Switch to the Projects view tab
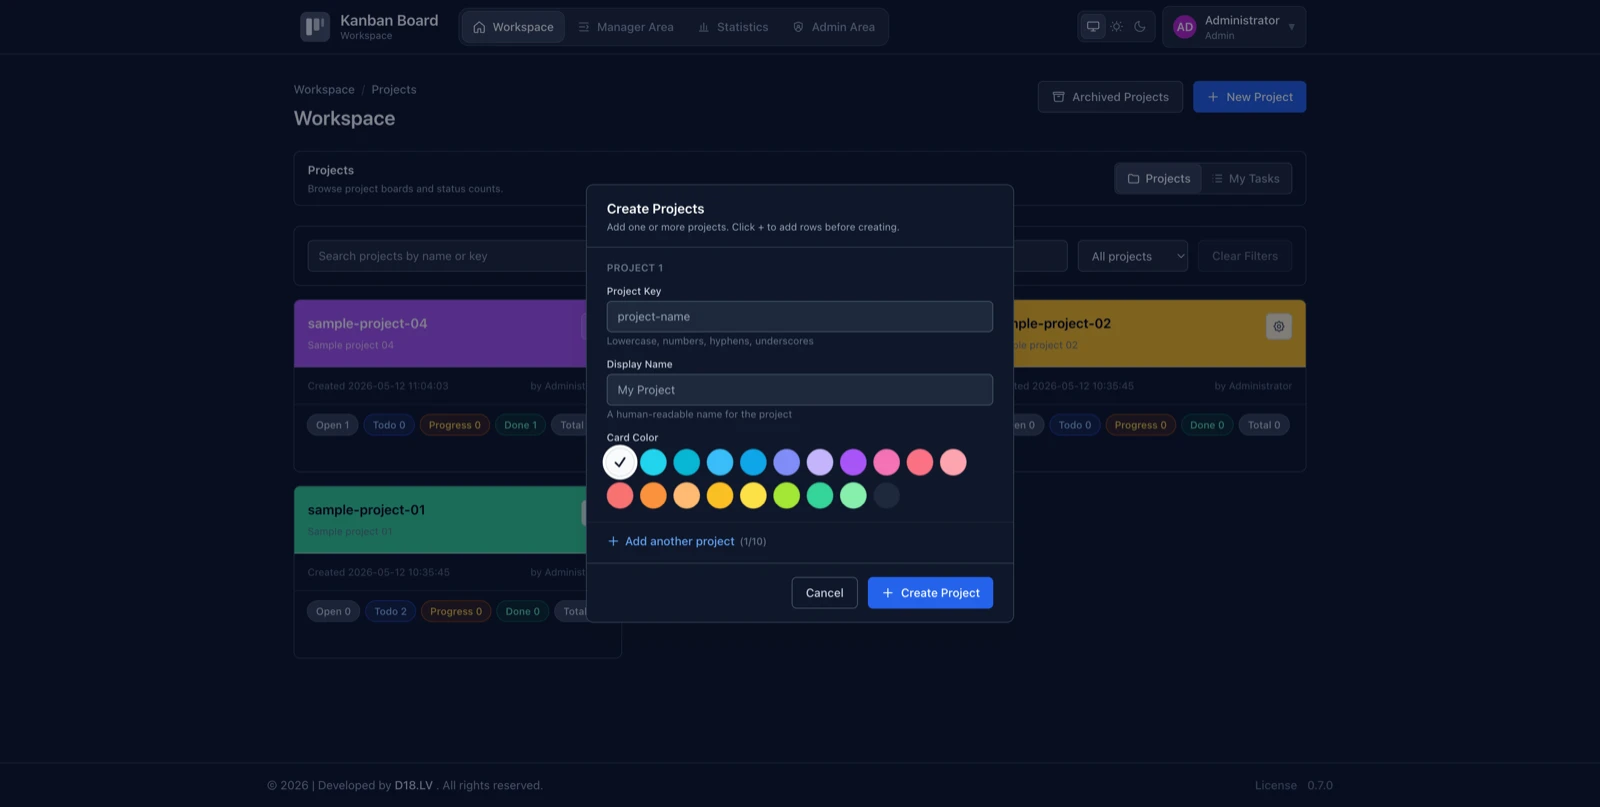 coord(1159,178)
